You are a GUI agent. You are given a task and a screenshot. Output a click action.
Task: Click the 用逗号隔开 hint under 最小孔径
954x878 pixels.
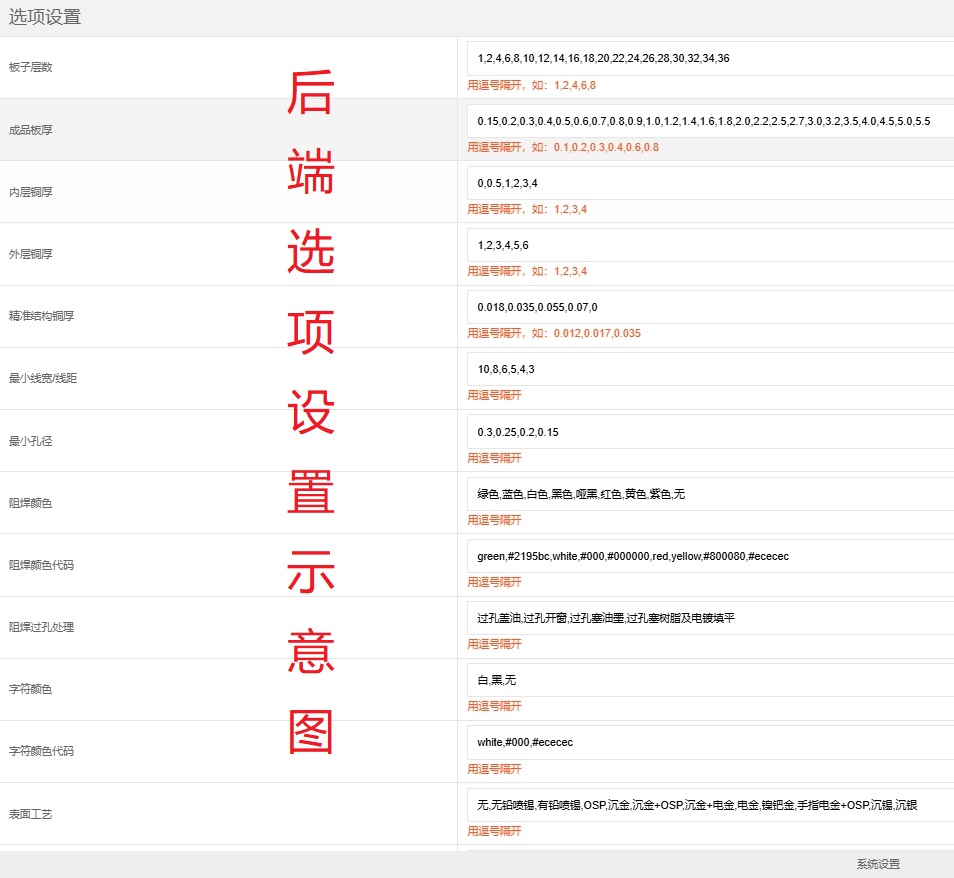[496, 458]
